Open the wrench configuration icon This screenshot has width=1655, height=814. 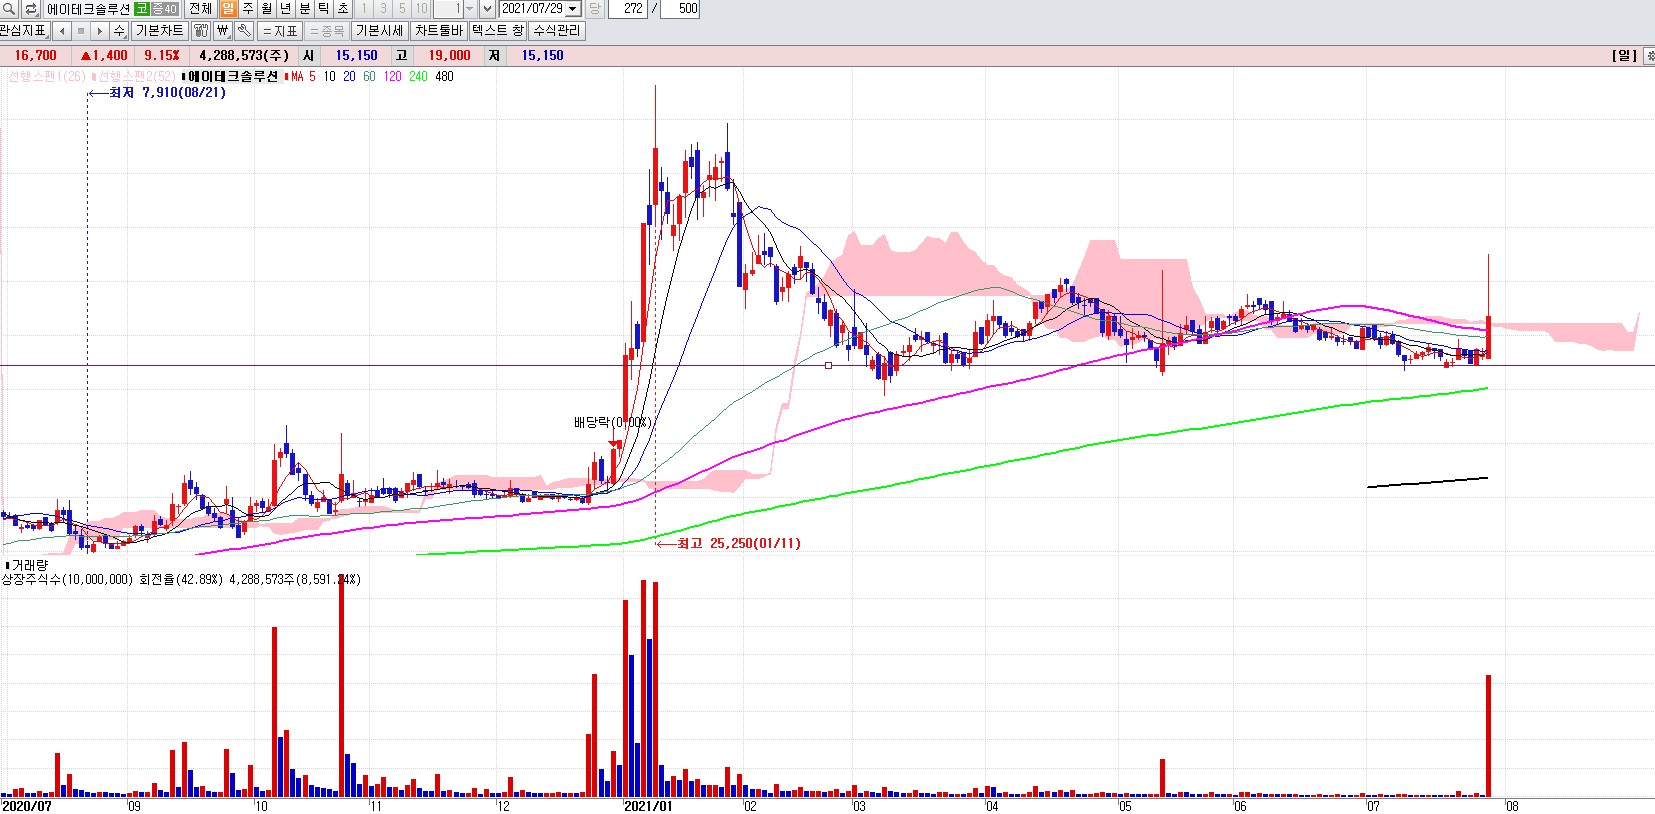(x=243, y=31)
